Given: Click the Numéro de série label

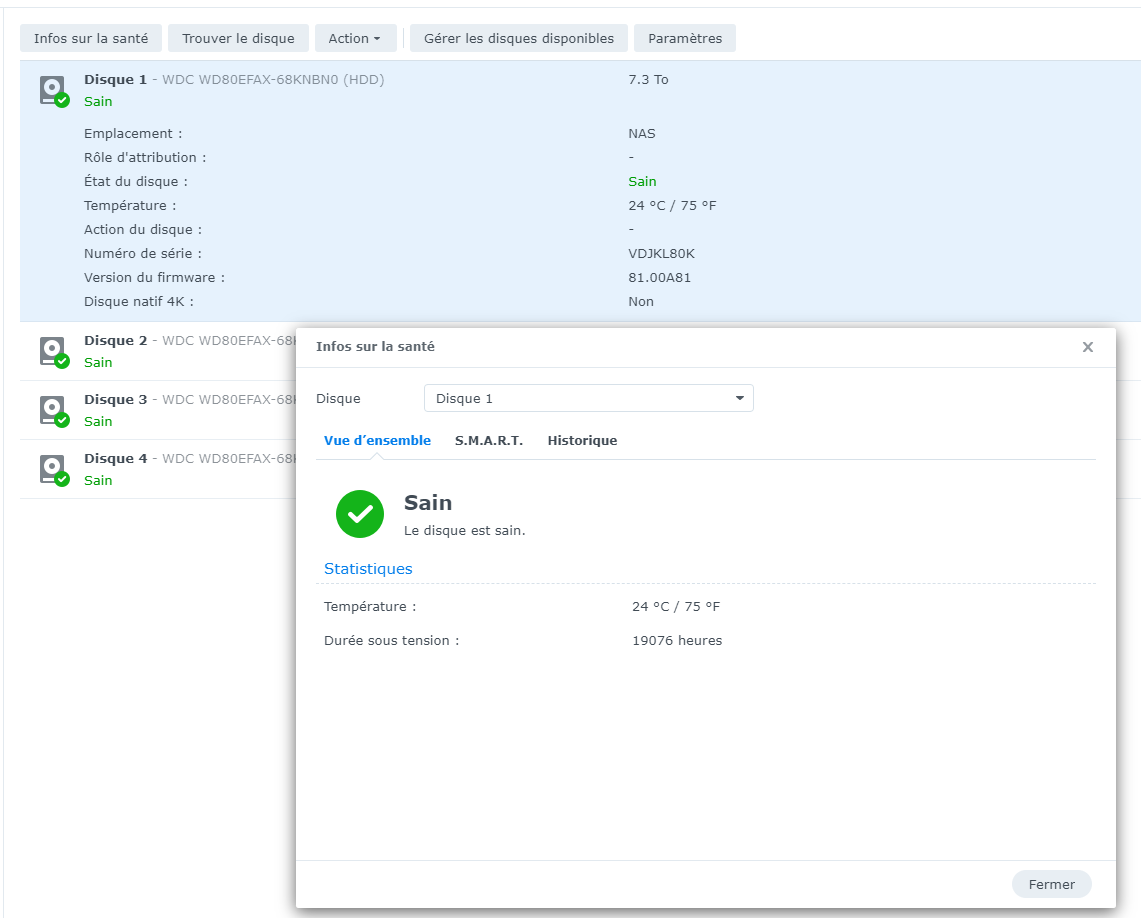Looking at the screenshot, I should (143, 253).
